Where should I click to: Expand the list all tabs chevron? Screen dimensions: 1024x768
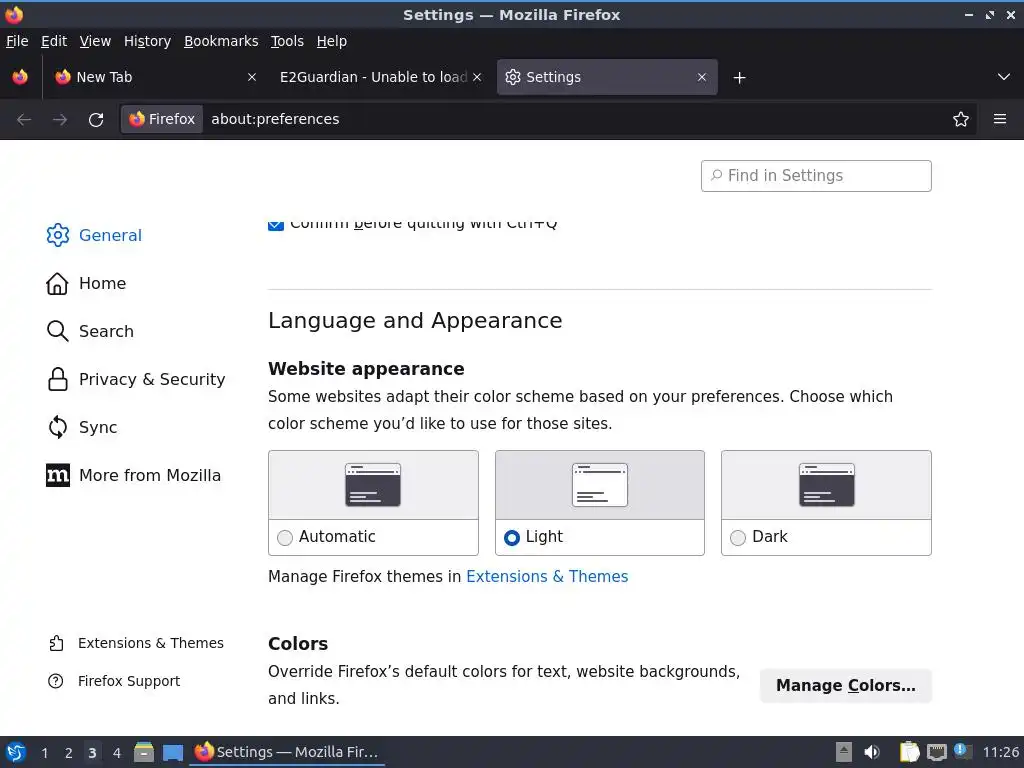click(1004, 77)
